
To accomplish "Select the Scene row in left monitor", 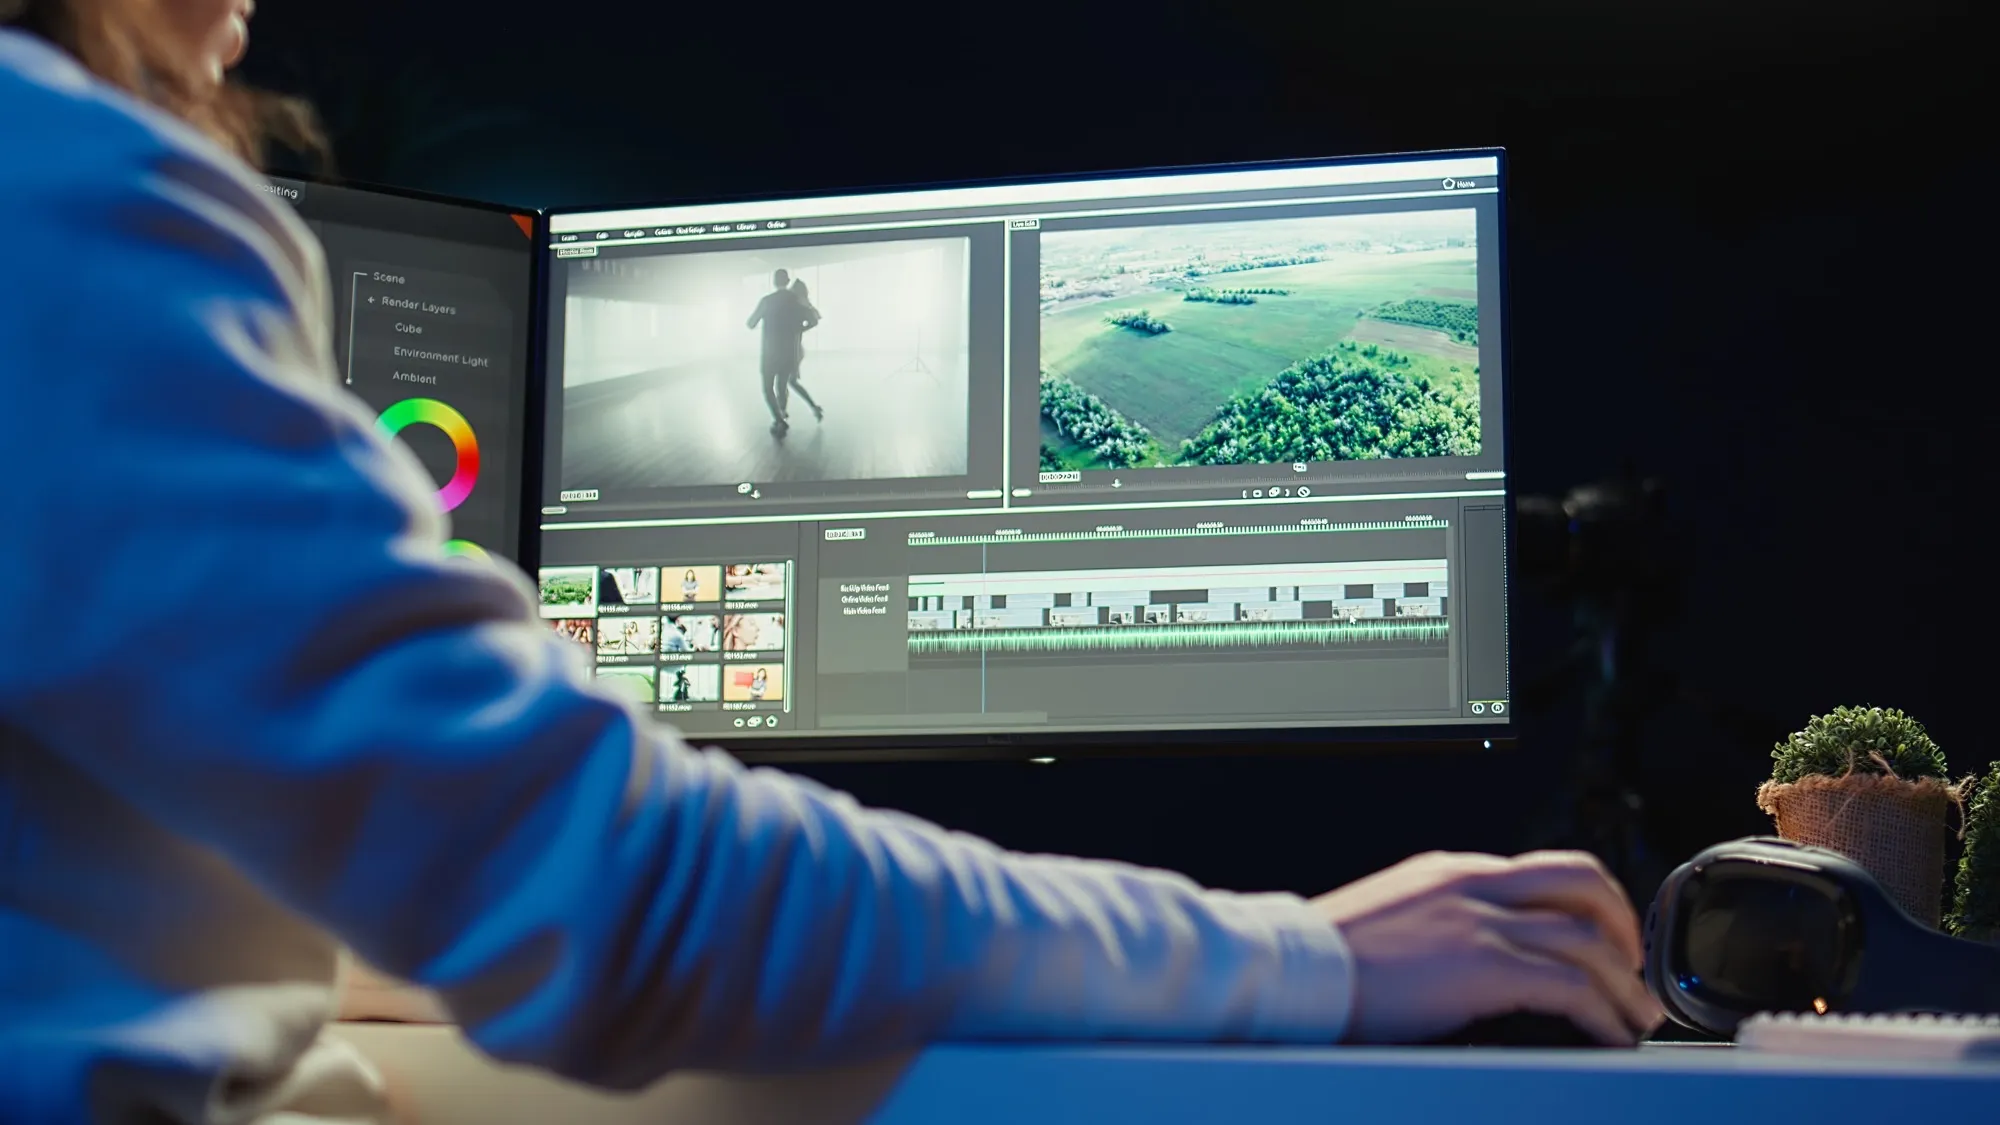I will click(x=389, y=278).
